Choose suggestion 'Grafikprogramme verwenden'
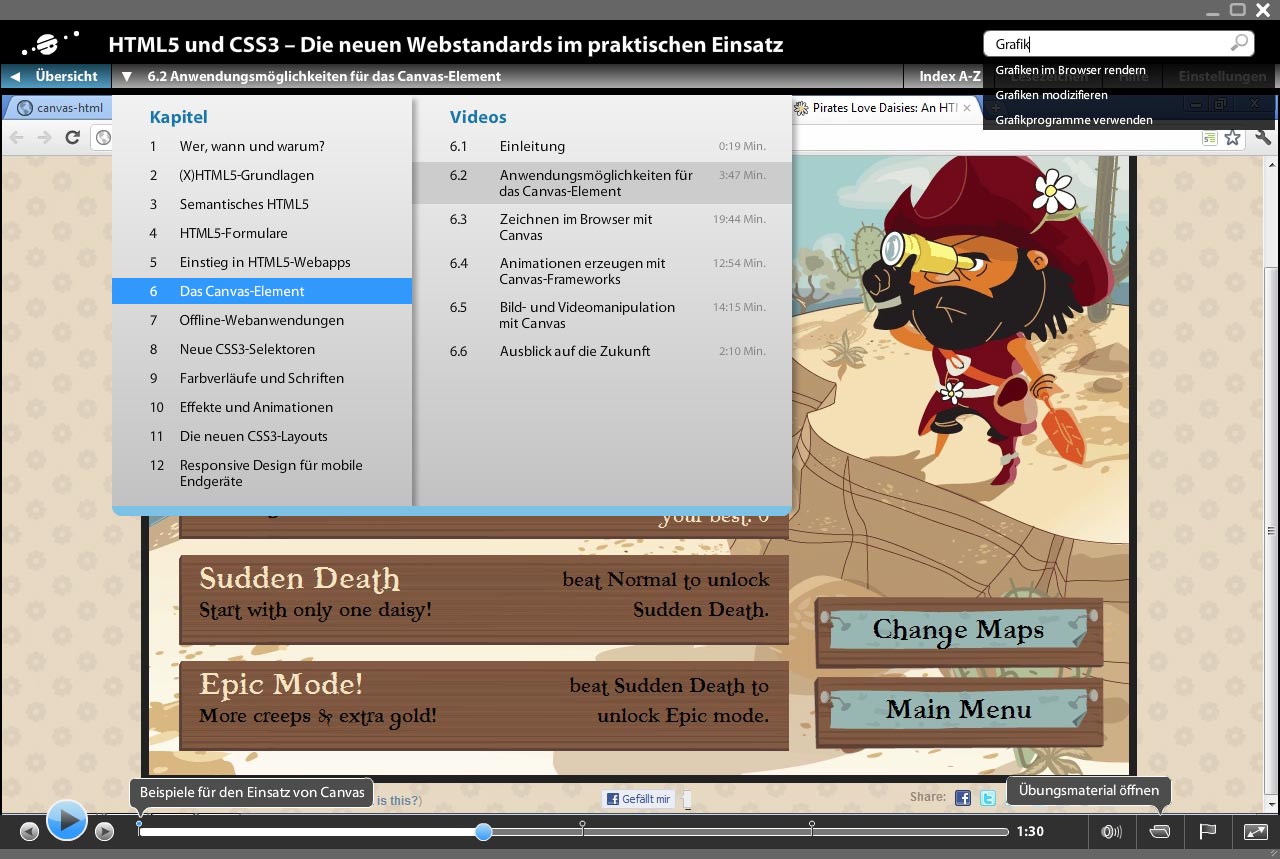This screenshot has width=1280, height=859. click(1073, 120)
